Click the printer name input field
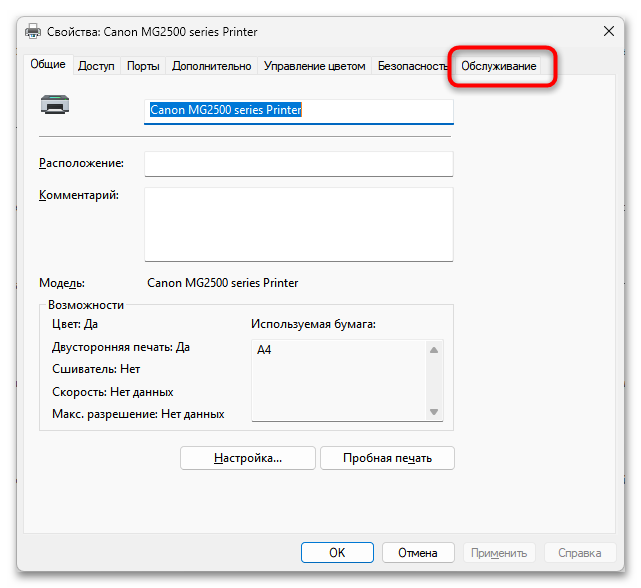Screen dimensions: 641x588 coord(299,111)
